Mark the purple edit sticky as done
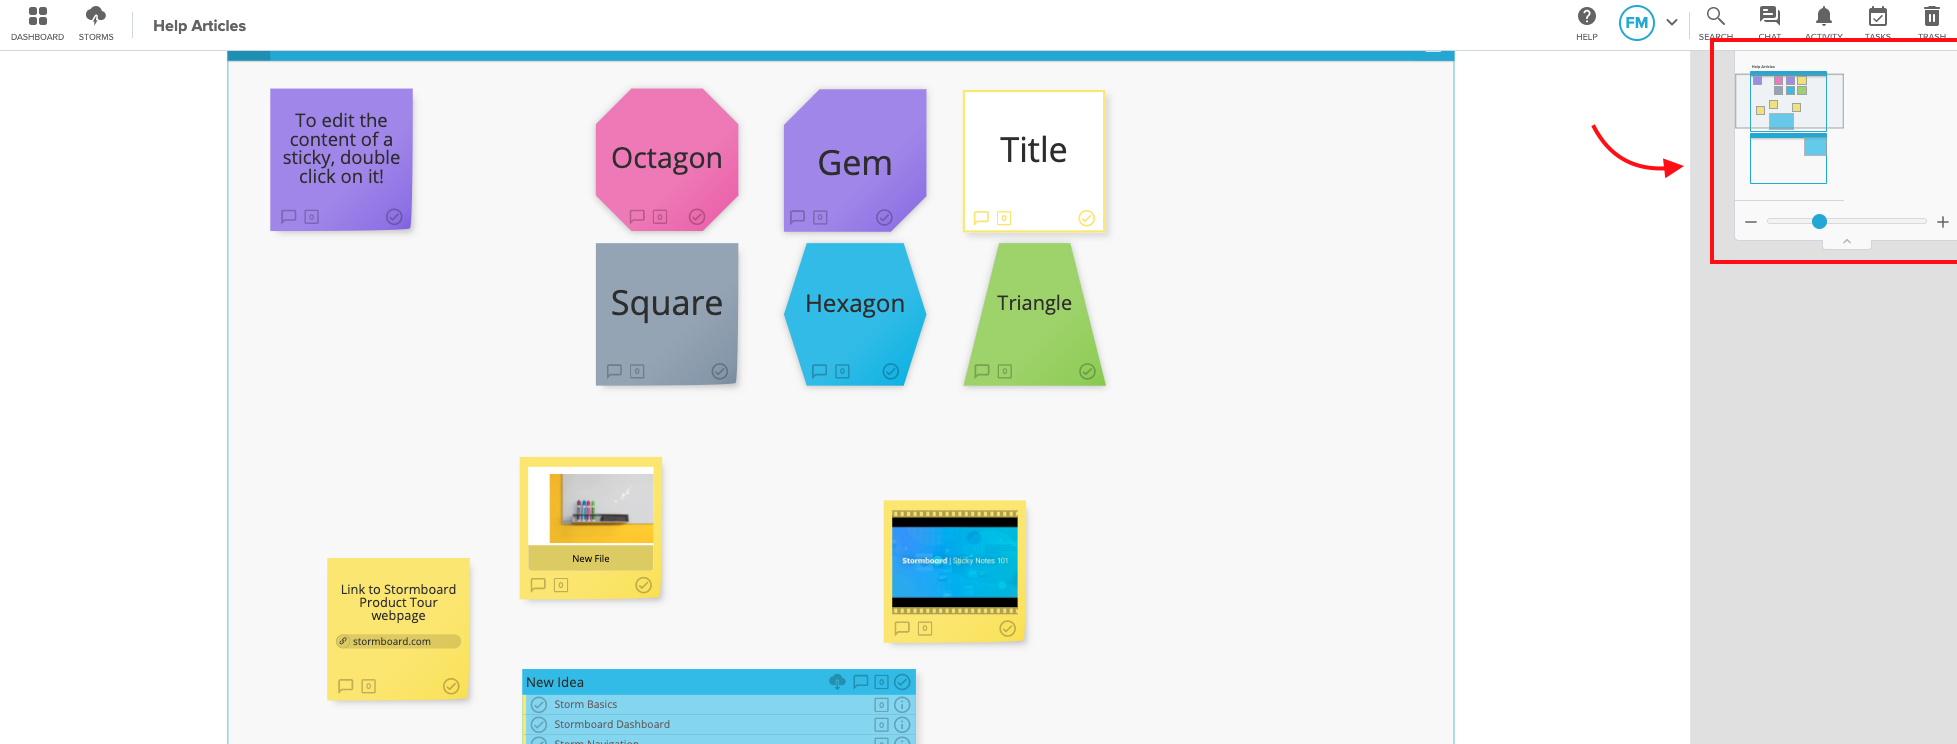1957x744 pixels. tap(394, 217)
